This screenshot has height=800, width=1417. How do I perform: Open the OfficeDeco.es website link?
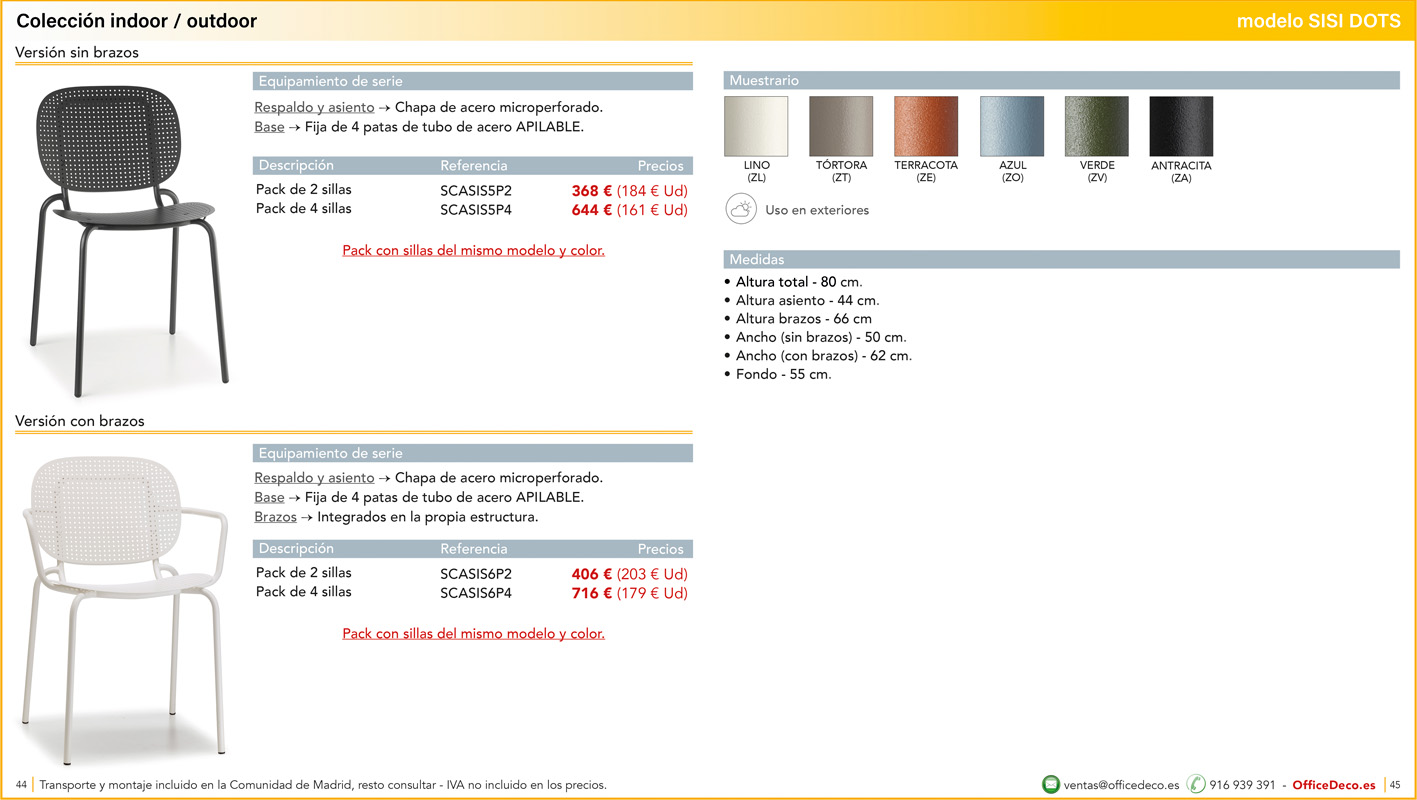1333,785
